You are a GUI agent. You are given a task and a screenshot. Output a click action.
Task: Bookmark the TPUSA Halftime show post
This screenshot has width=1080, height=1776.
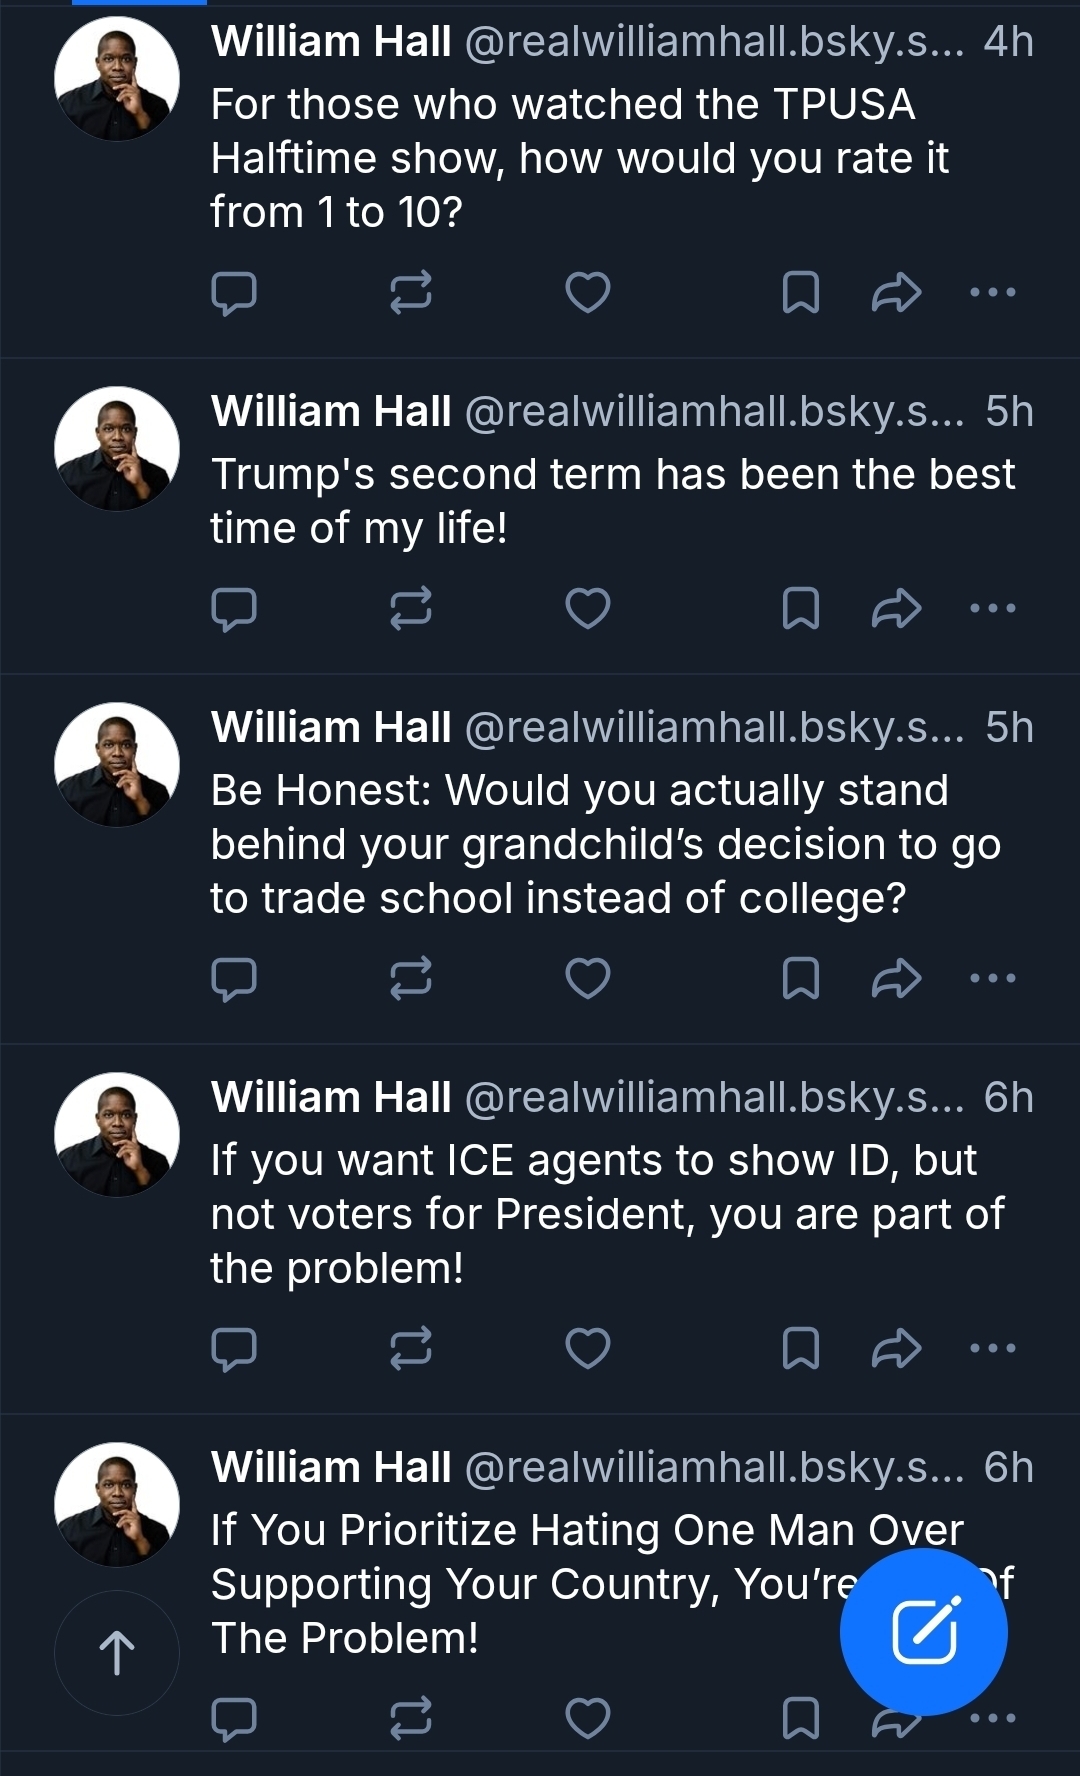pos(800,293)
